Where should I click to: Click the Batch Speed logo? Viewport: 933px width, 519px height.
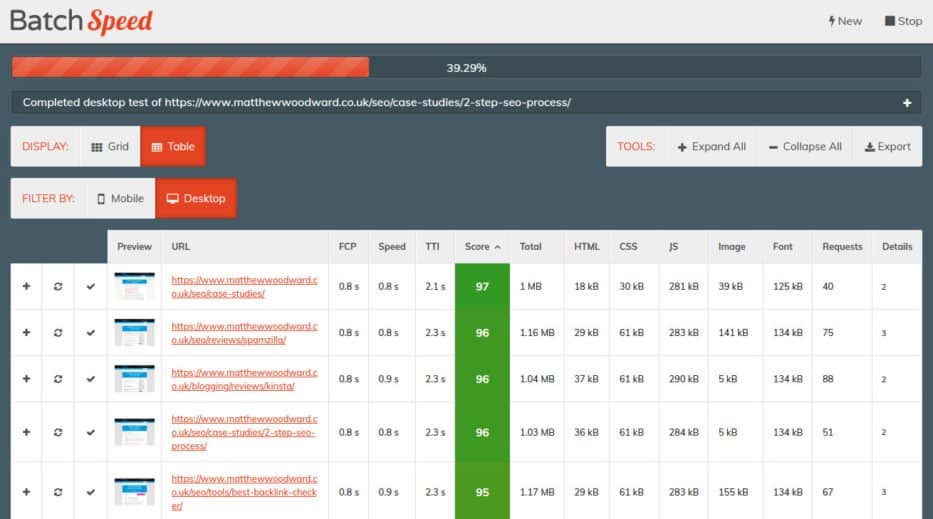click(x=81, y=21)
